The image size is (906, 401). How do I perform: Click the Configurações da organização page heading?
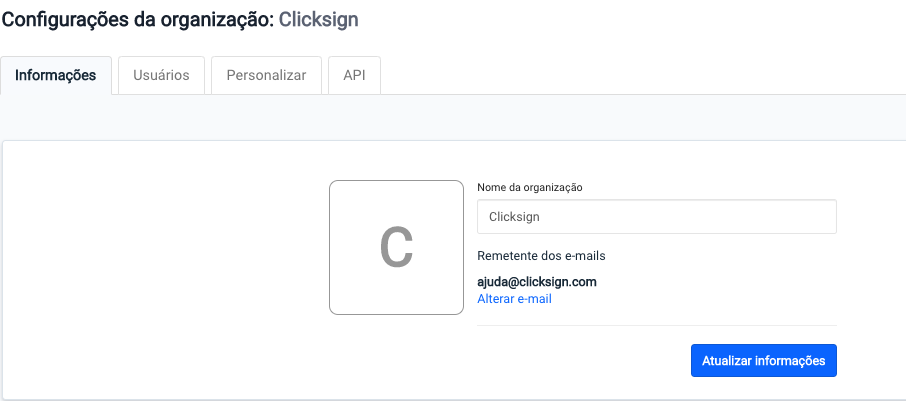[180, 20]
